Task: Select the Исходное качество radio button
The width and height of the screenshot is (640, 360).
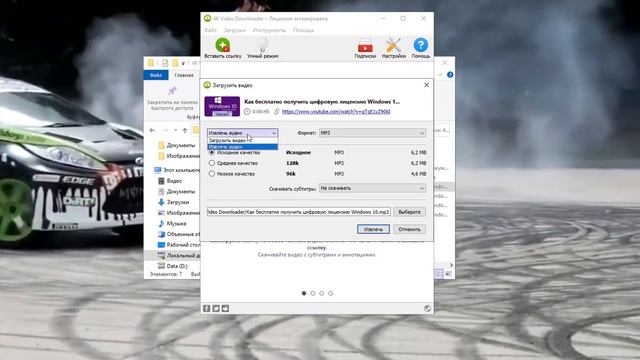Action: pyautogui.click(x=212, y=152)
